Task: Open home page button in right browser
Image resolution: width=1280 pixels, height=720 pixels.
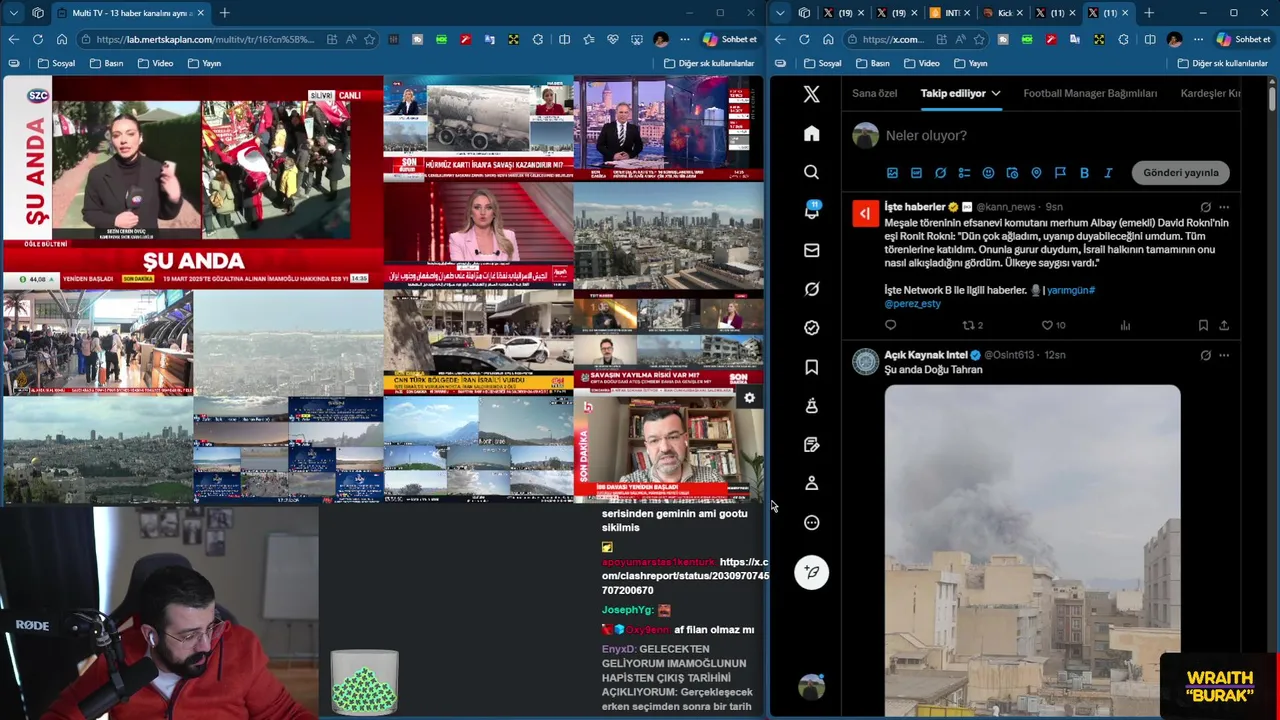Action: pyautogui.click(x=828, y=39)
